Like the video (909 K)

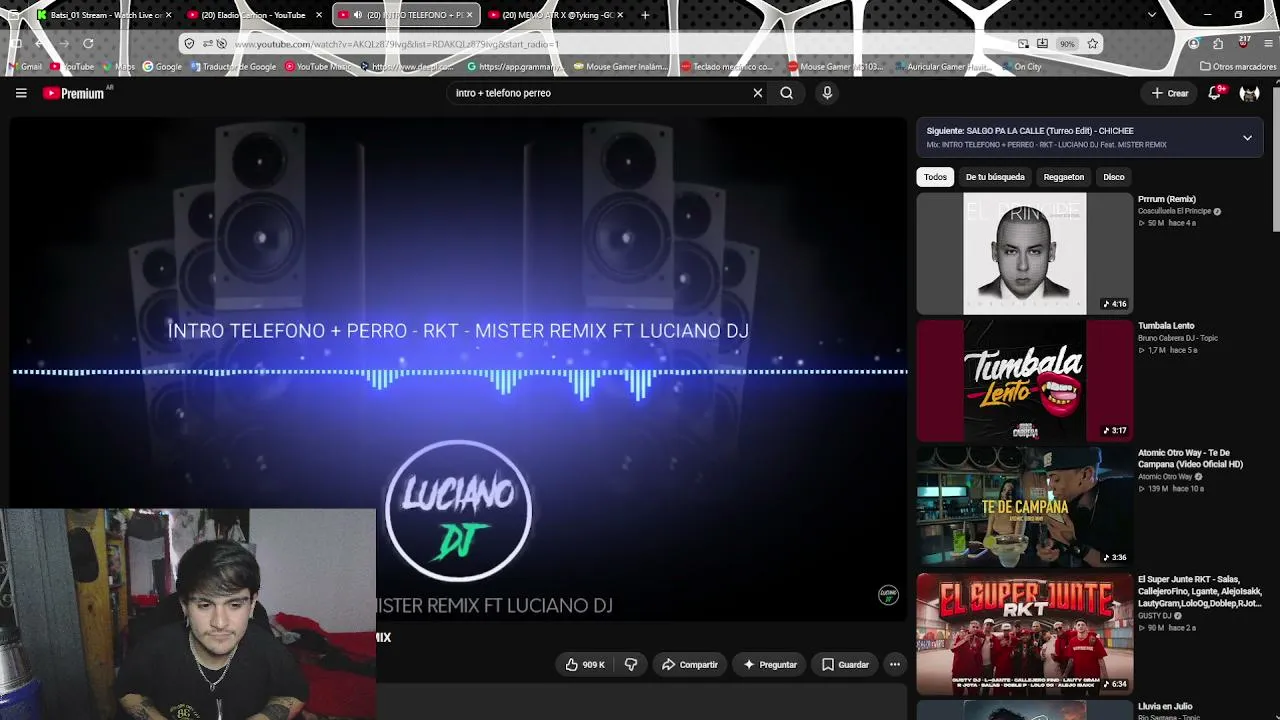585,665
